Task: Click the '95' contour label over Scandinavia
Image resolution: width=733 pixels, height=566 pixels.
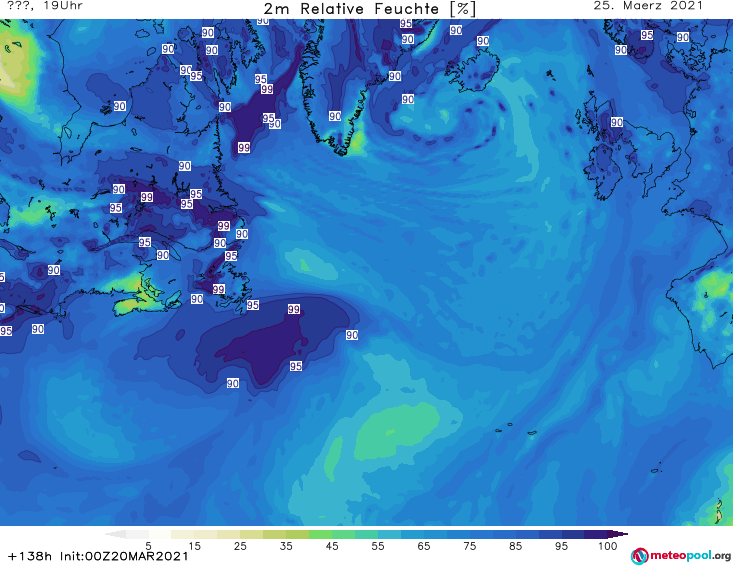Action: [647, 35]
